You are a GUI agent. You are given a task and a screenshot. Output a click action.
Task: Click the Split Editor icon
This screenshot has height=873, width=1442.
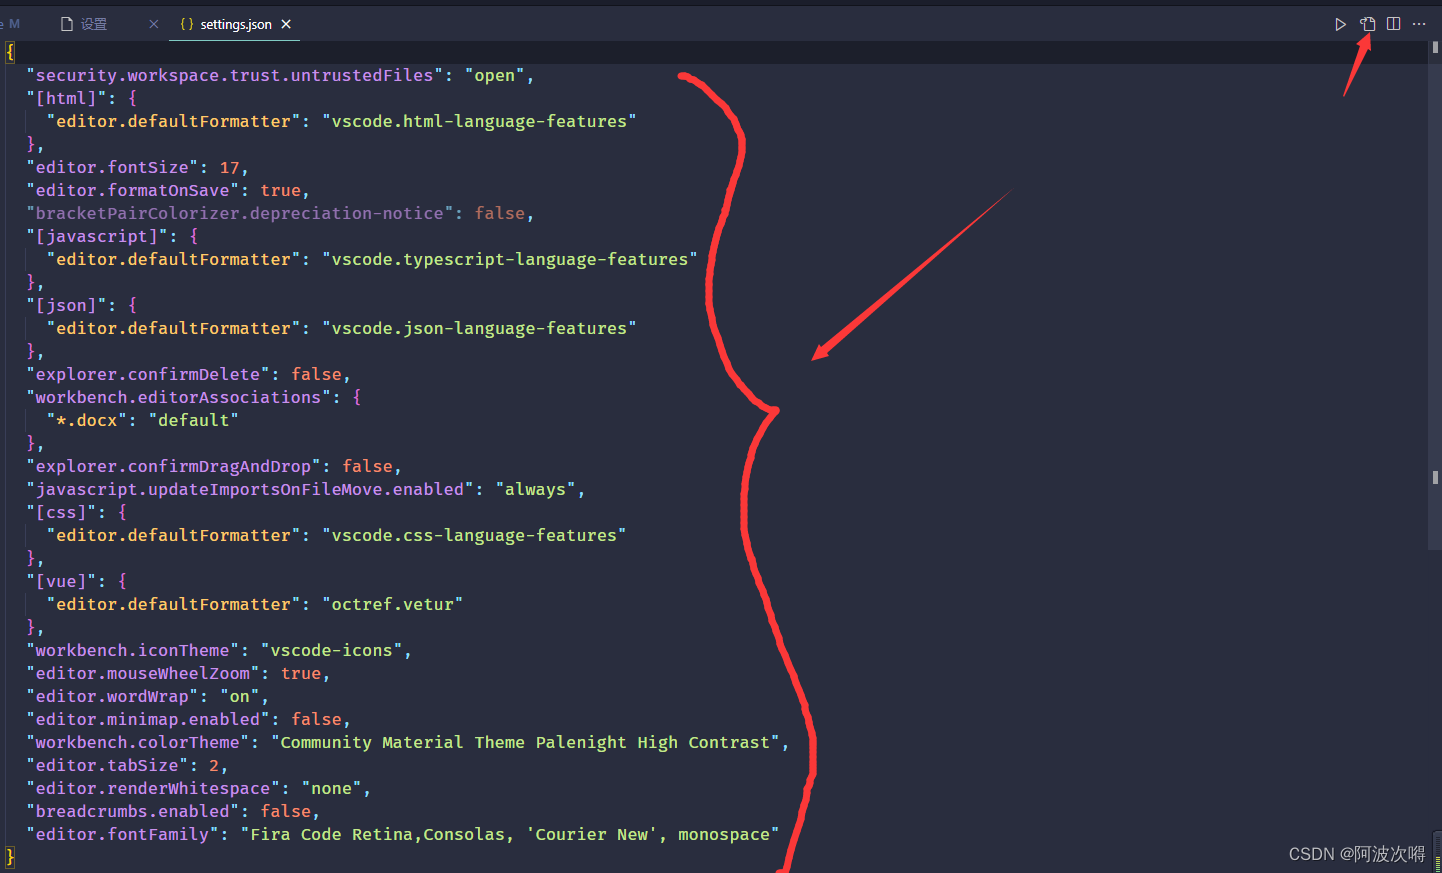pos(1393,24)
